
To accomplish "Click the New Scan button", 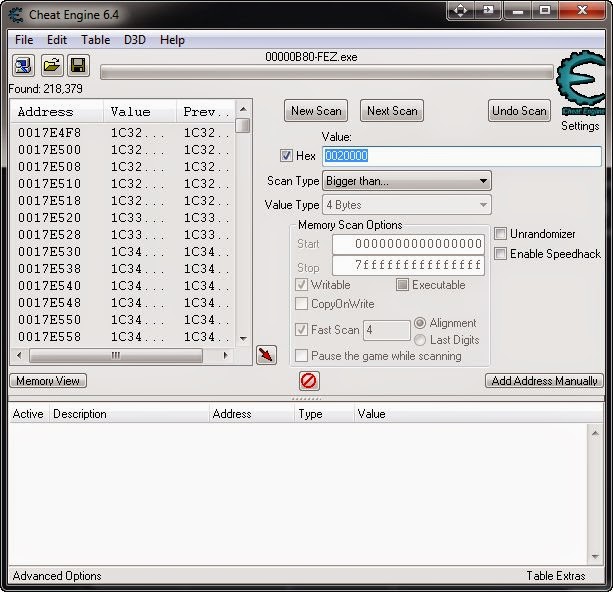I will [316, 111].
